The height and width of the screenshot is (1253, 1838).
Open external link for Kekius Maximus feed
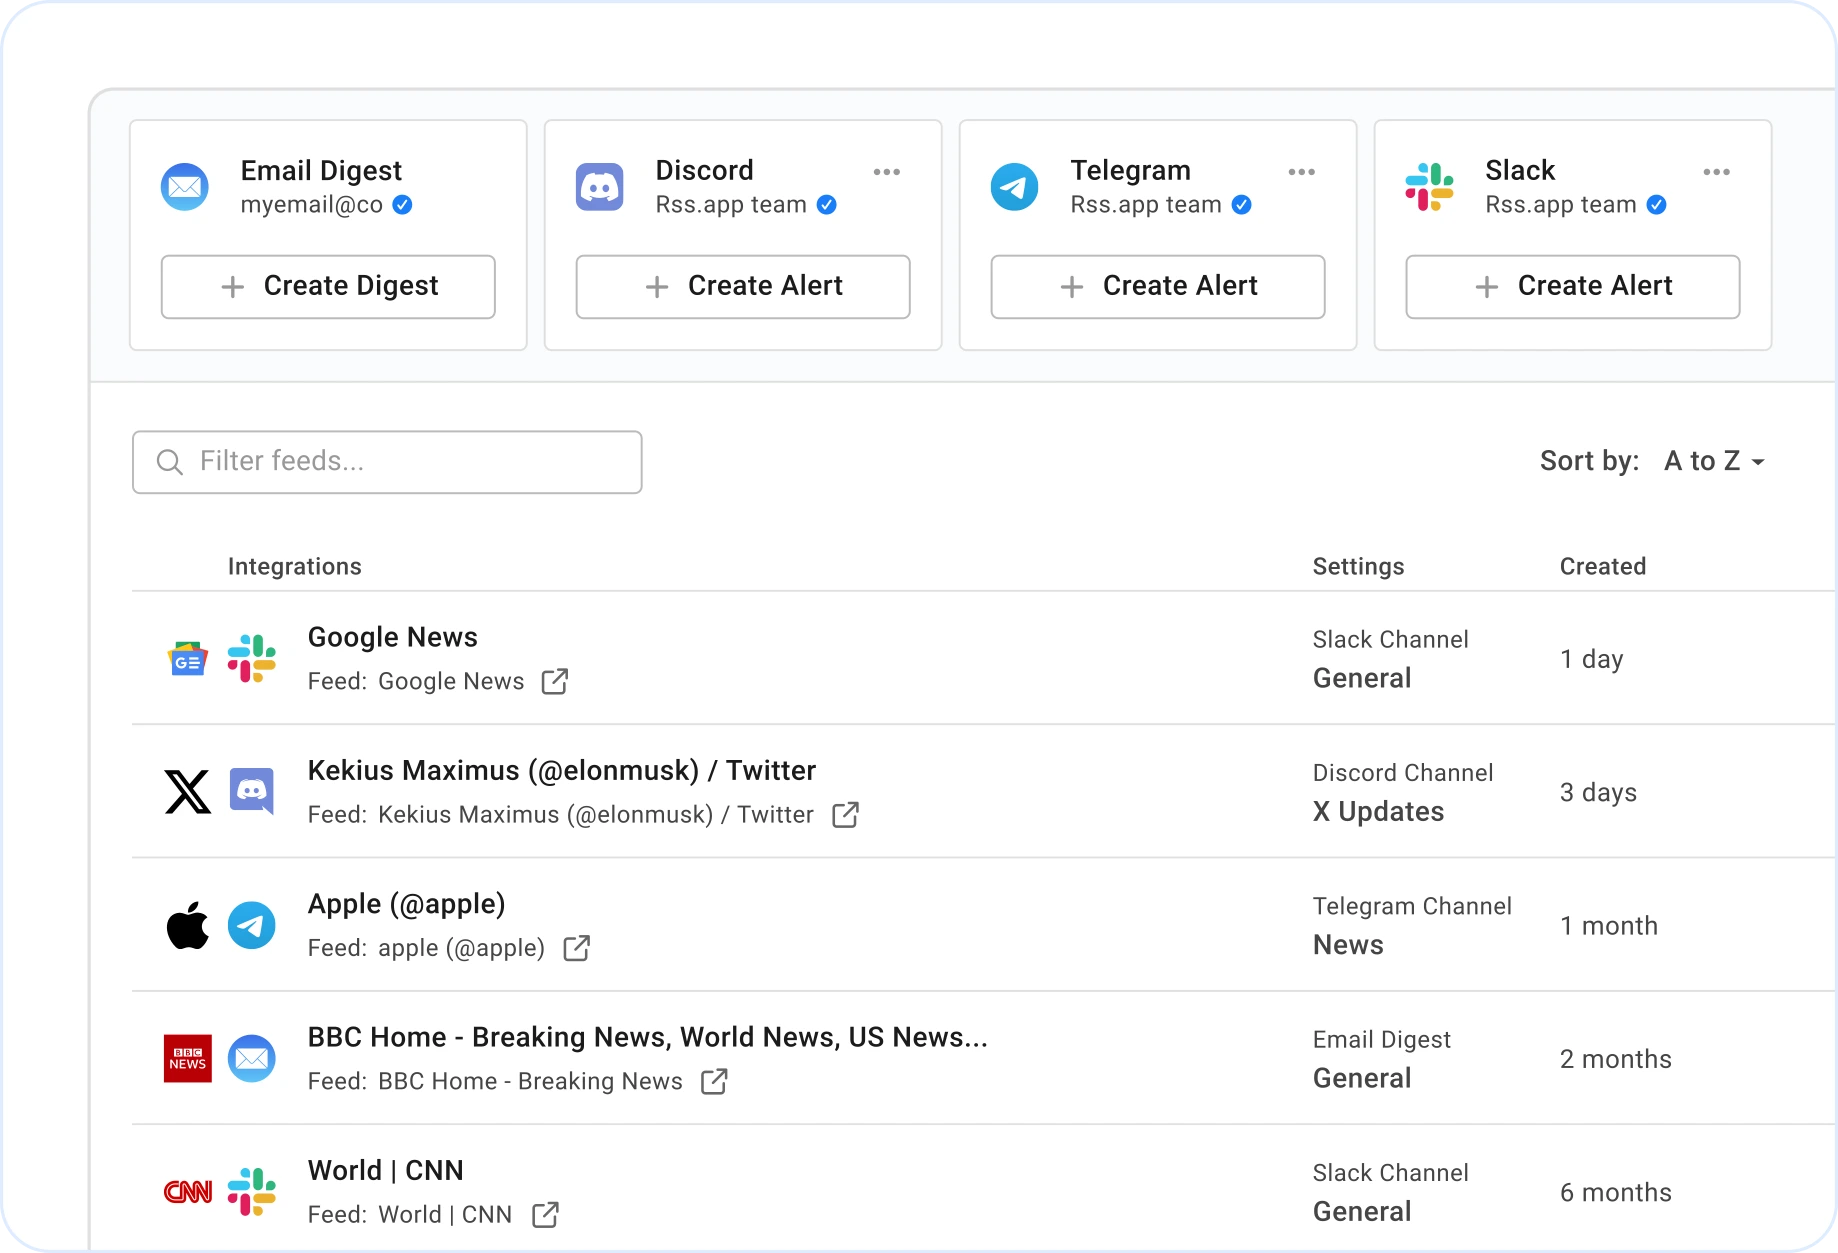click(x=846, y=815)
